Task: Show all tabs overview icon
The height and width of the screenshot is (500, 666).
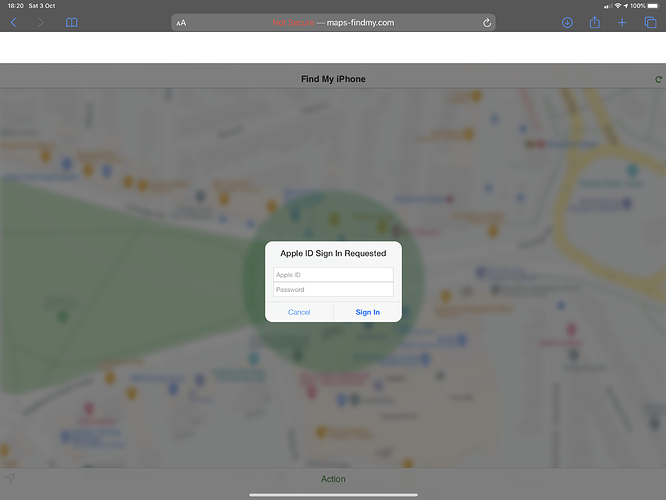Action: (650, 23)
